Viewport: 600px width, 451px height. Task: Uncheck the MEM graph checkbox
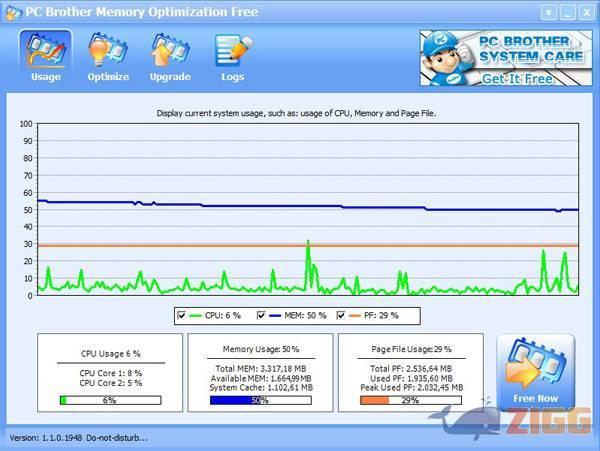tap(261, 316)
